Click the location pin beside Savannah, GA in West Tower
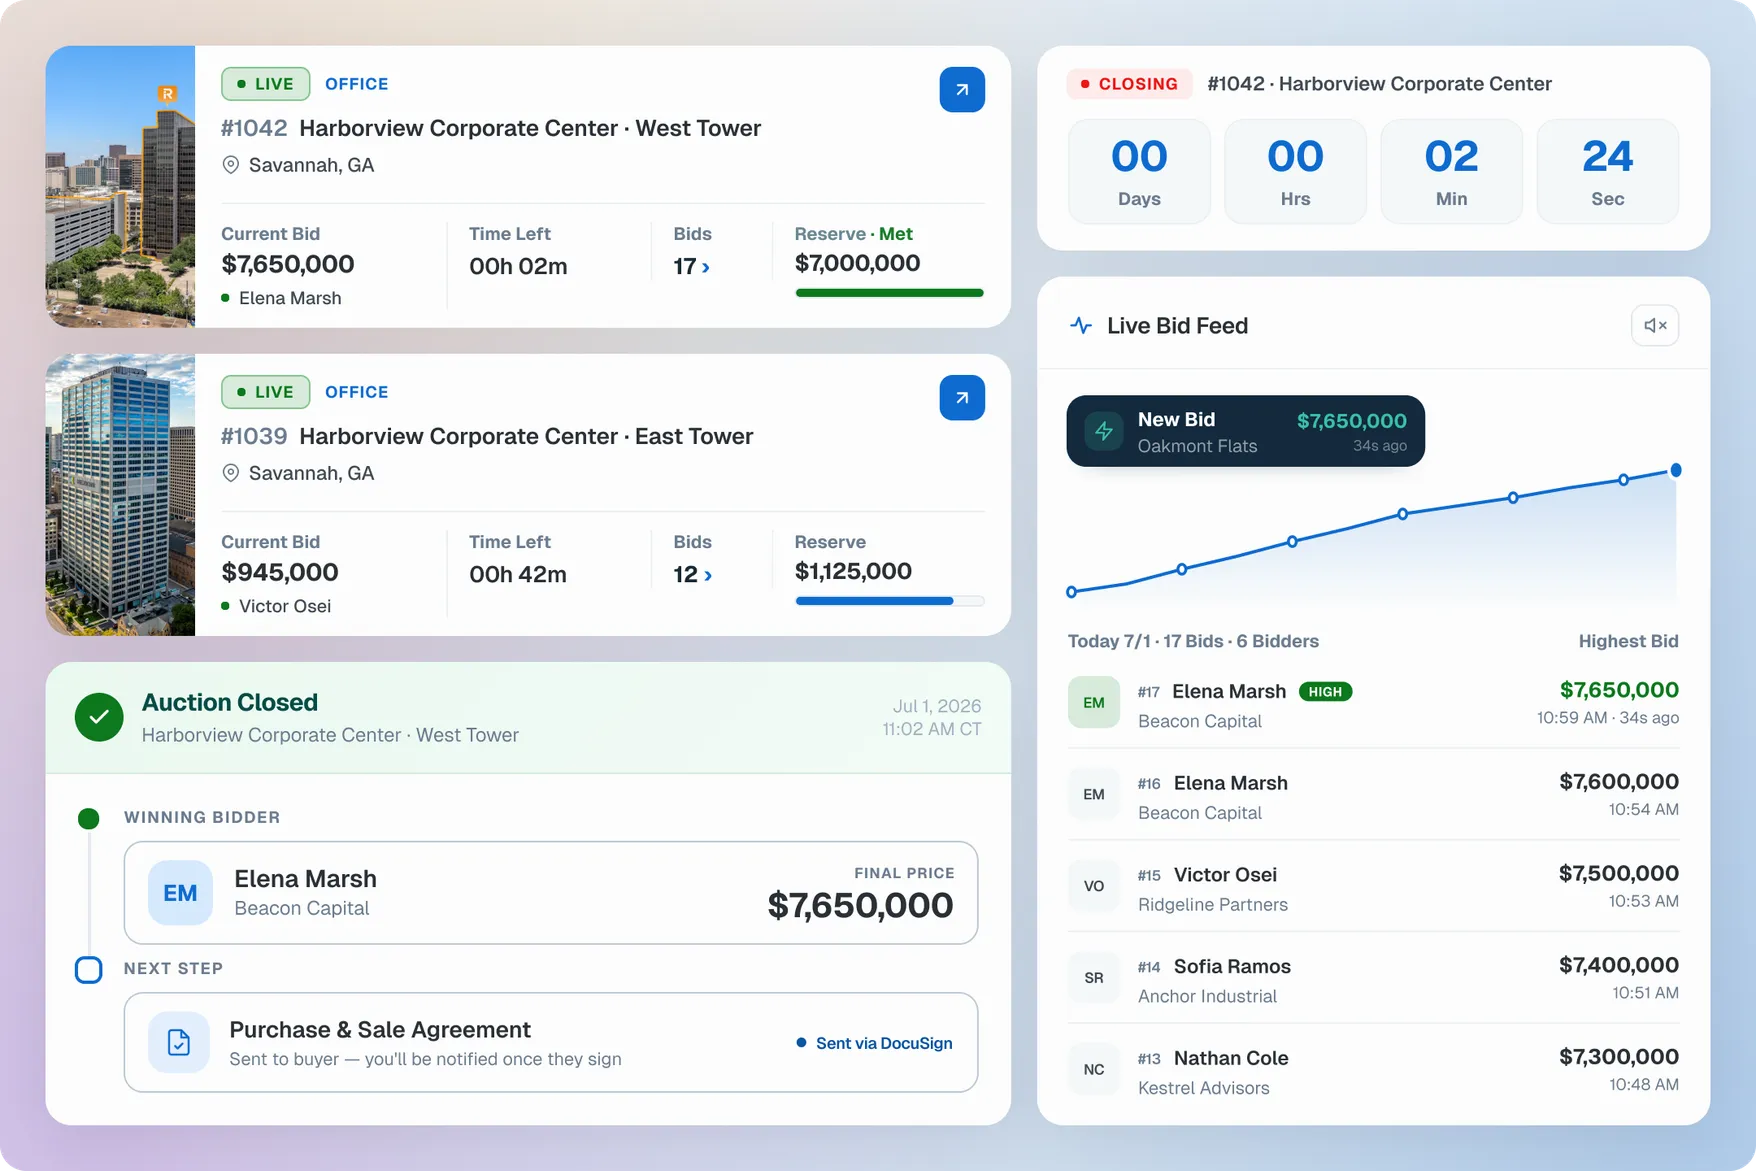Screen dimensions: 1756x1171 click(x=230, y=165)
